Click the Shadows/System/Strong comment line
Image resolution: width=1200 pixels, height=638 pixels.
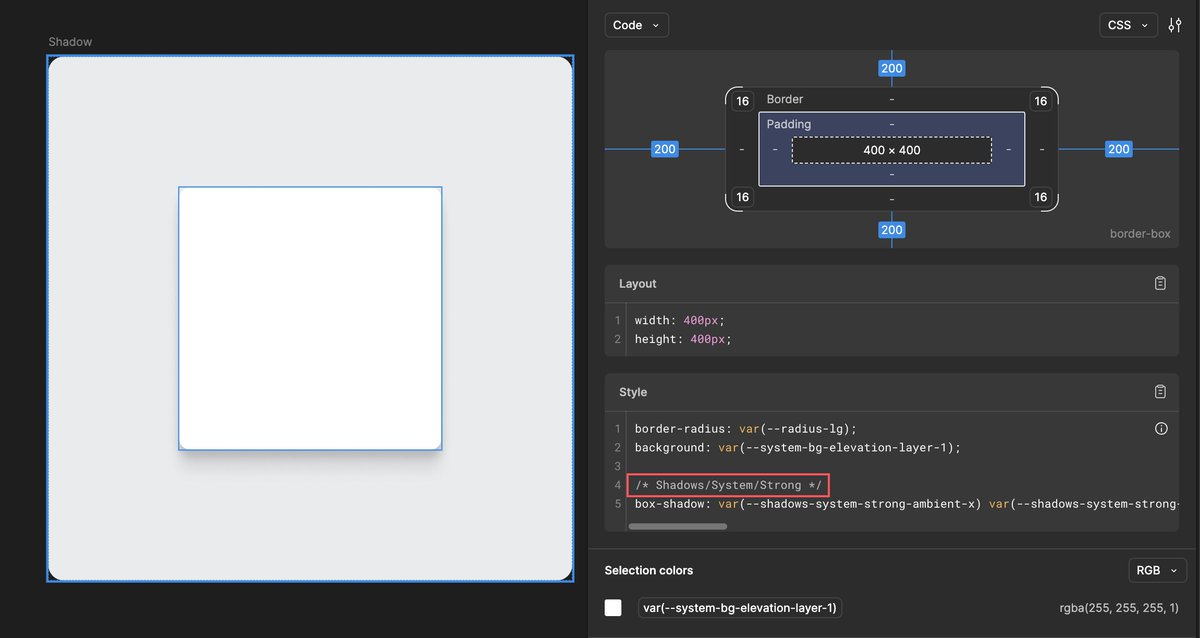tap(728, 485)
